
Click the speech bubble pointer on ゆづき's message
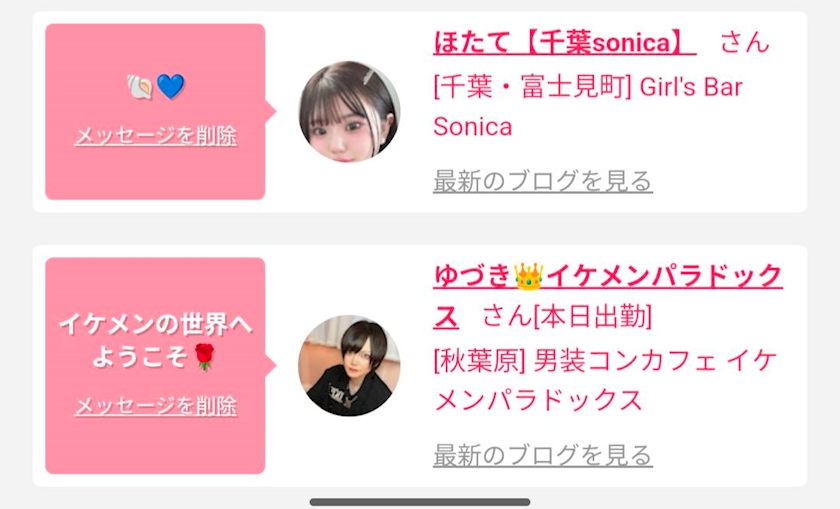coord(271,365)
